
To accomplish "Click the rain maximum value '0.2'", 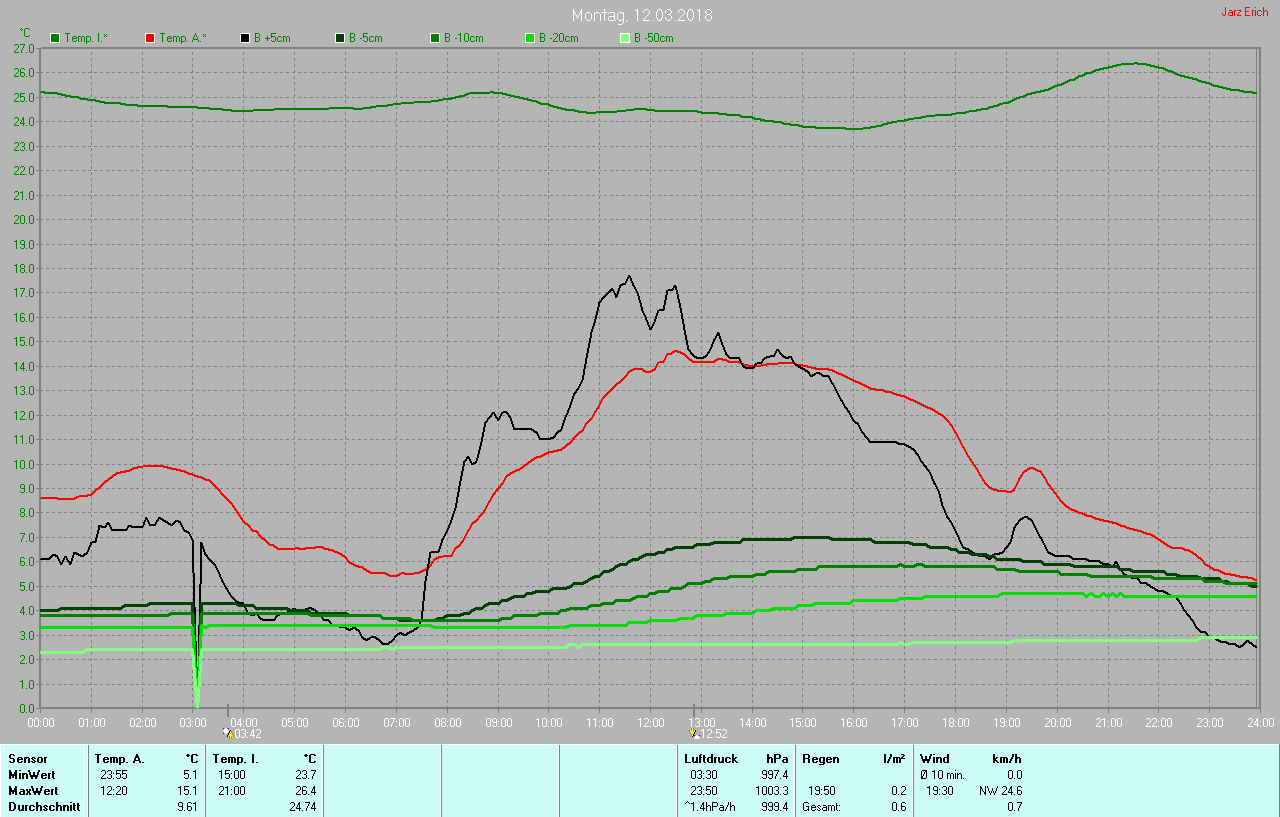I will 897,791.
